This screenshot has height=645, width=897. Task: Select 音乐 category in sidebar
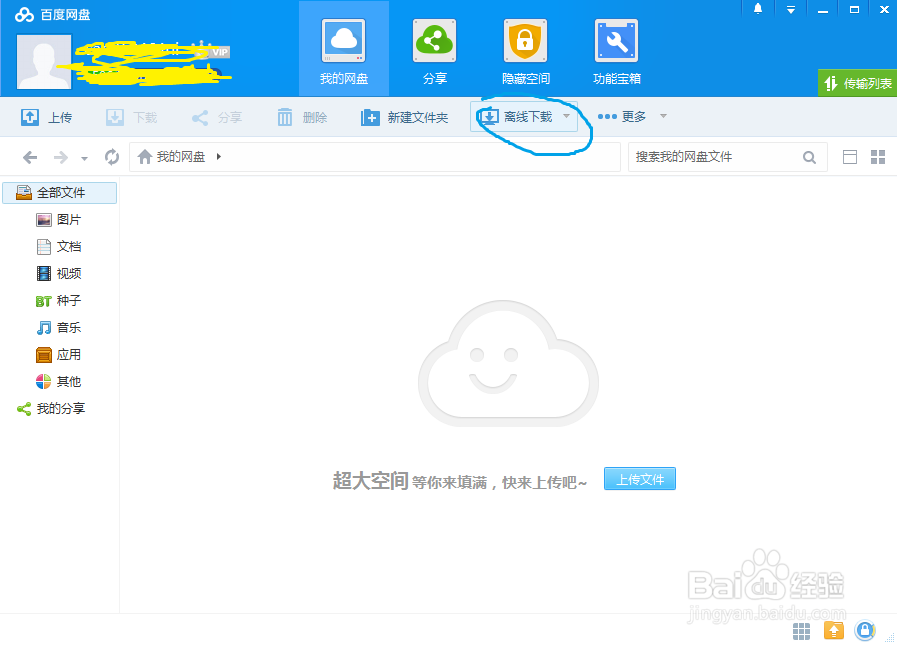click(59, 327)
